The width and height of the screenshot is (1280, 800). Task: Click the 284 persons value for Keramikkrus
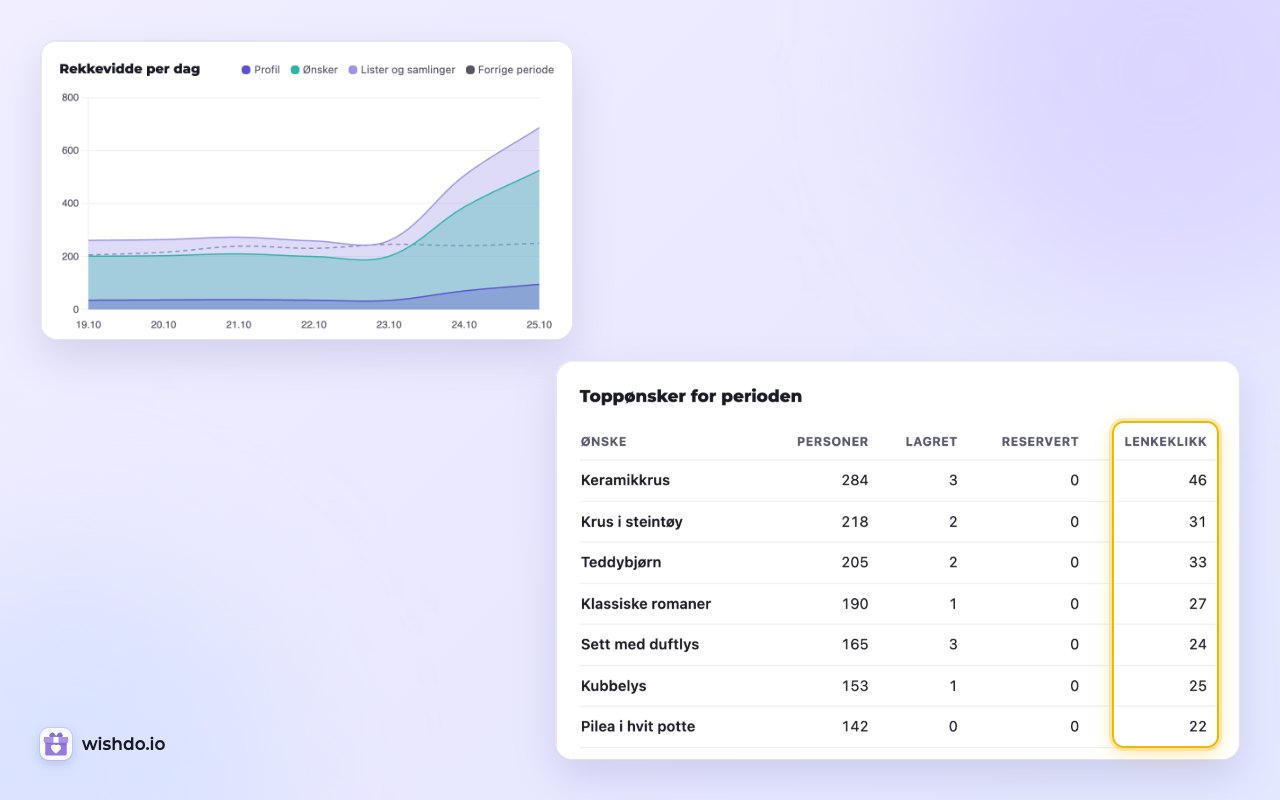pos(855,480)
